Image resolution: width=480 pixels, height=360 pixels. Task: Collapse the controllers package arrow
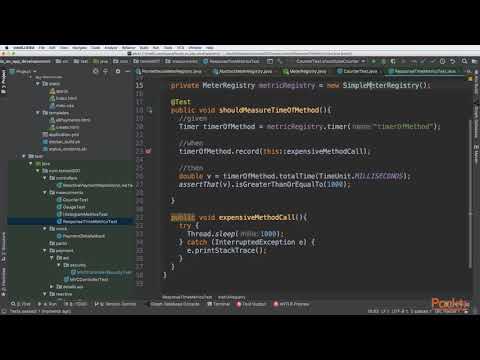pos(45,178)
